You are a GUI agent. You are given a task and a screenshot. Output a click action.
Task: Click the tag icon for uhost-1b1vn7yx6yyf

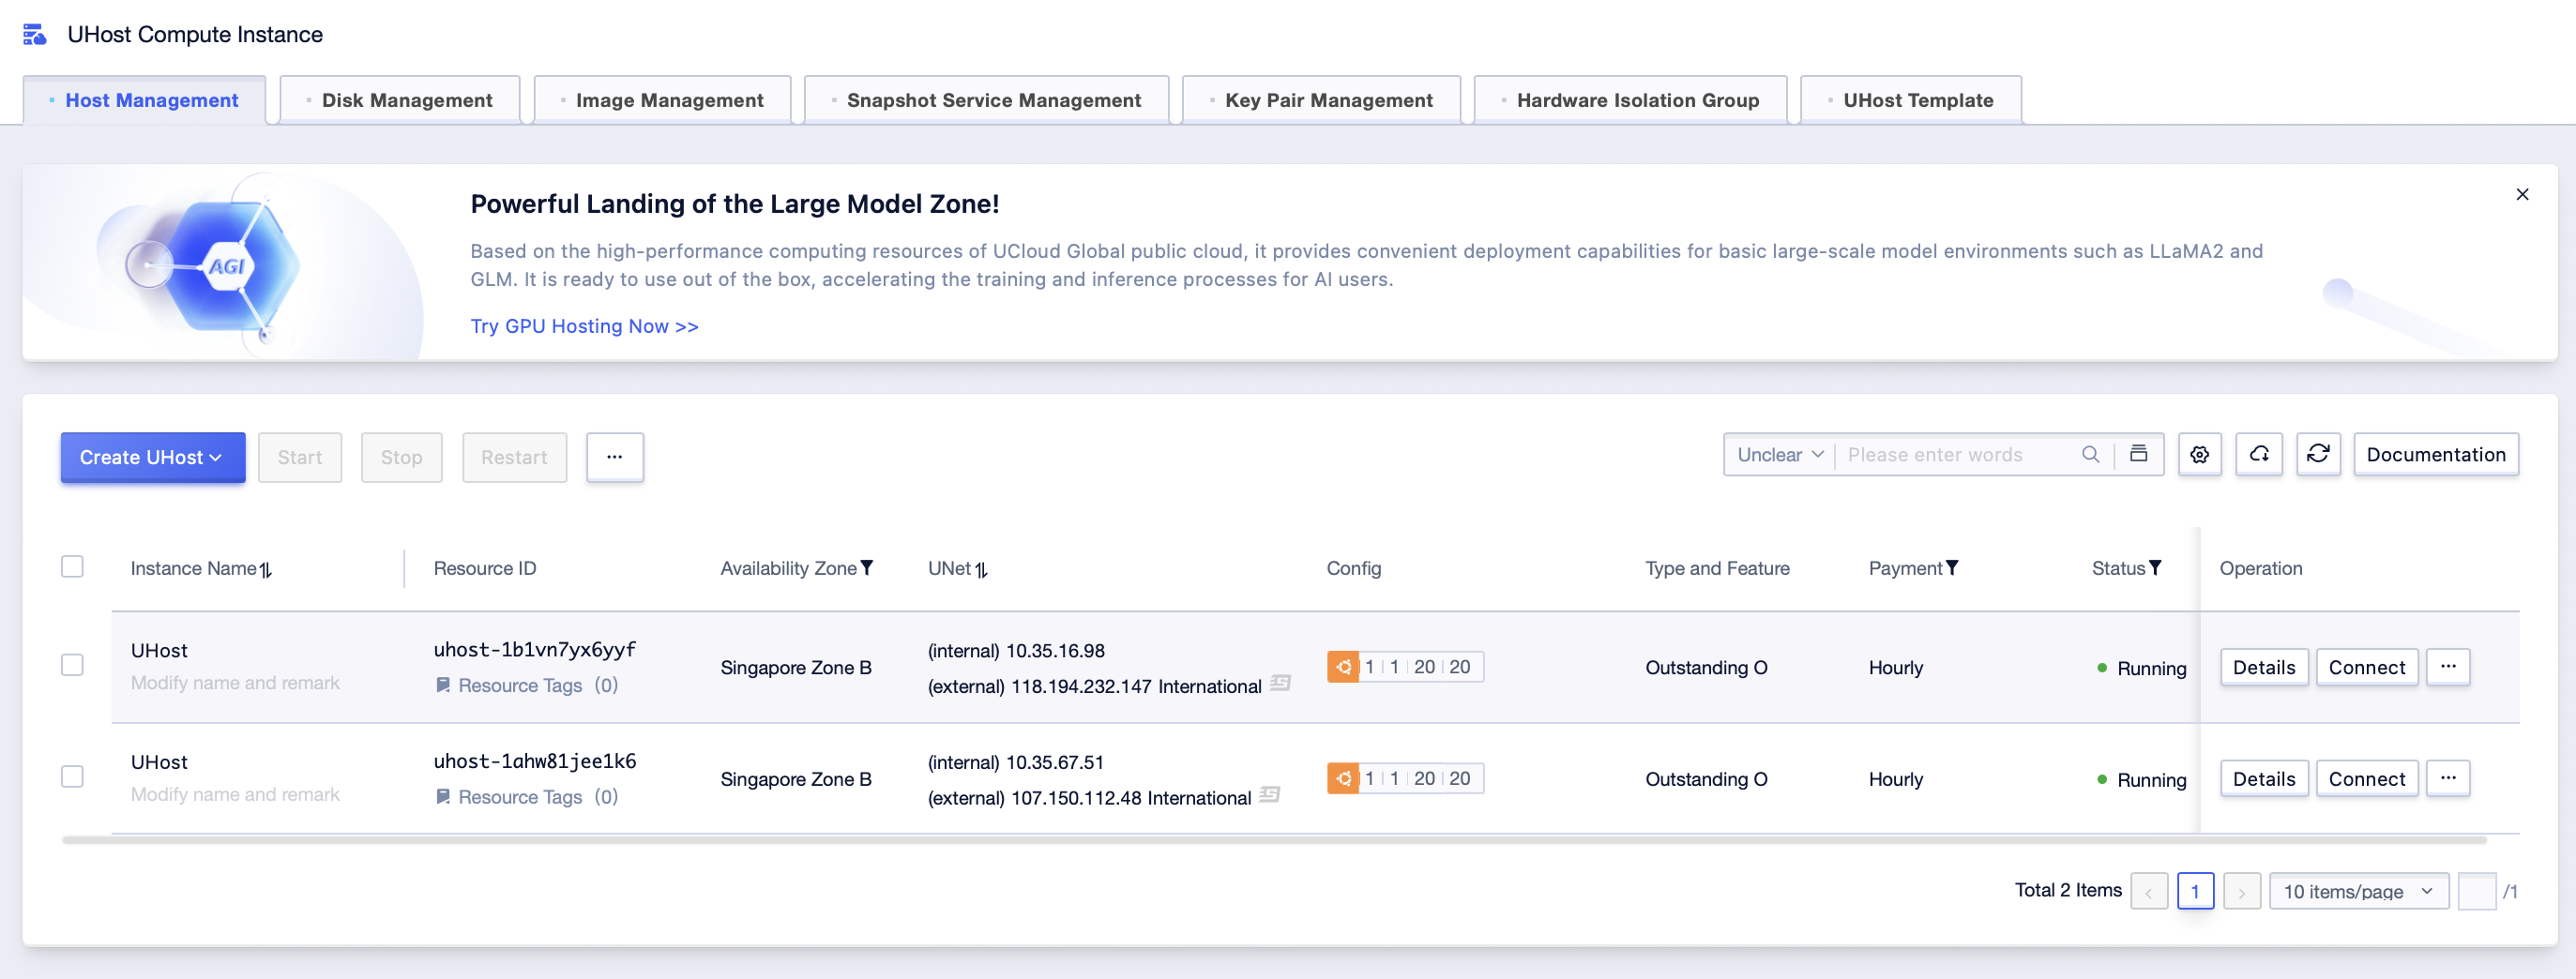[x=443, y=686]
